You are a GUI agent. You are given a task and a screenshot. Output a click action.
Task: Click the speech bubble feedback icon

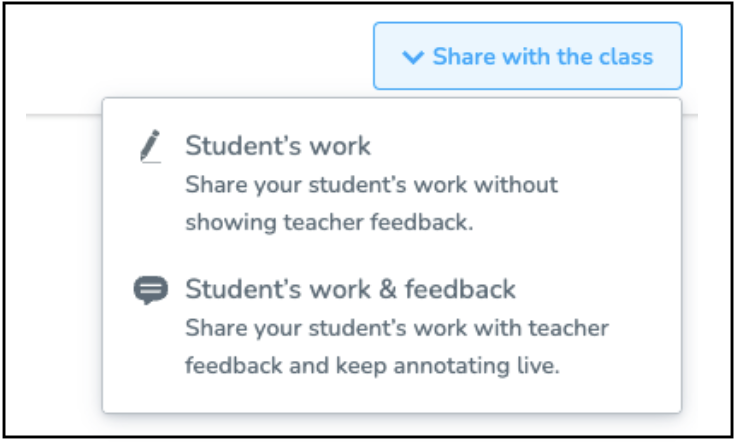pos(150,290)
